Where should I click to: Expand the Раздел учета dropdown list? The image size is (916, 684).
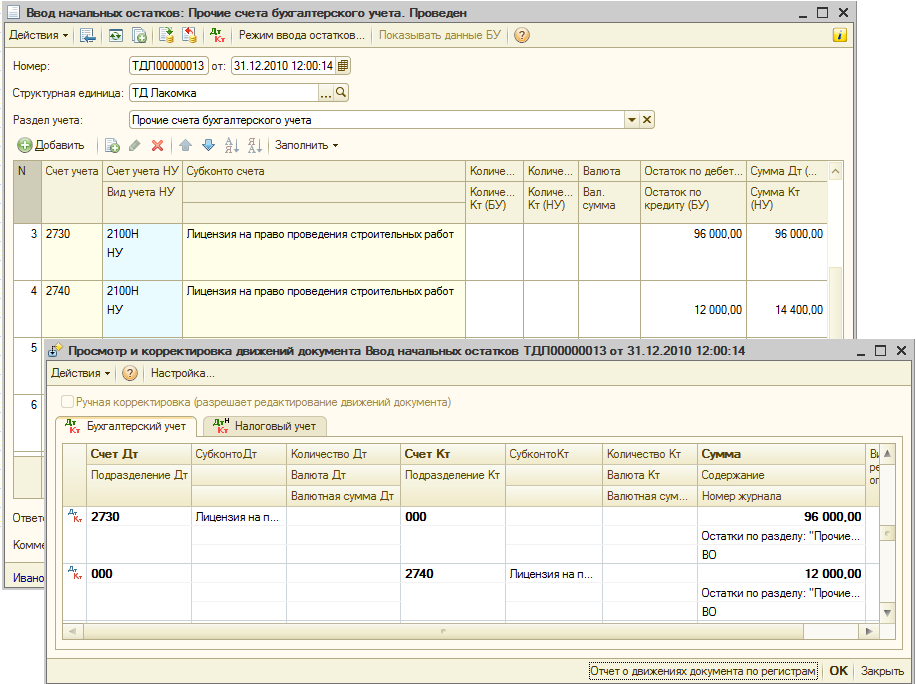coord(631,120)
